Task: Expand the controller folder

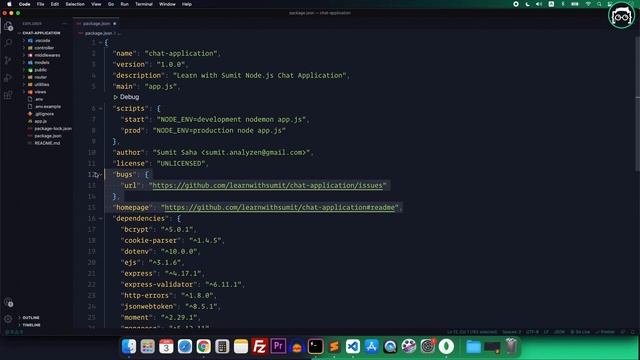Action: point(44,48)
